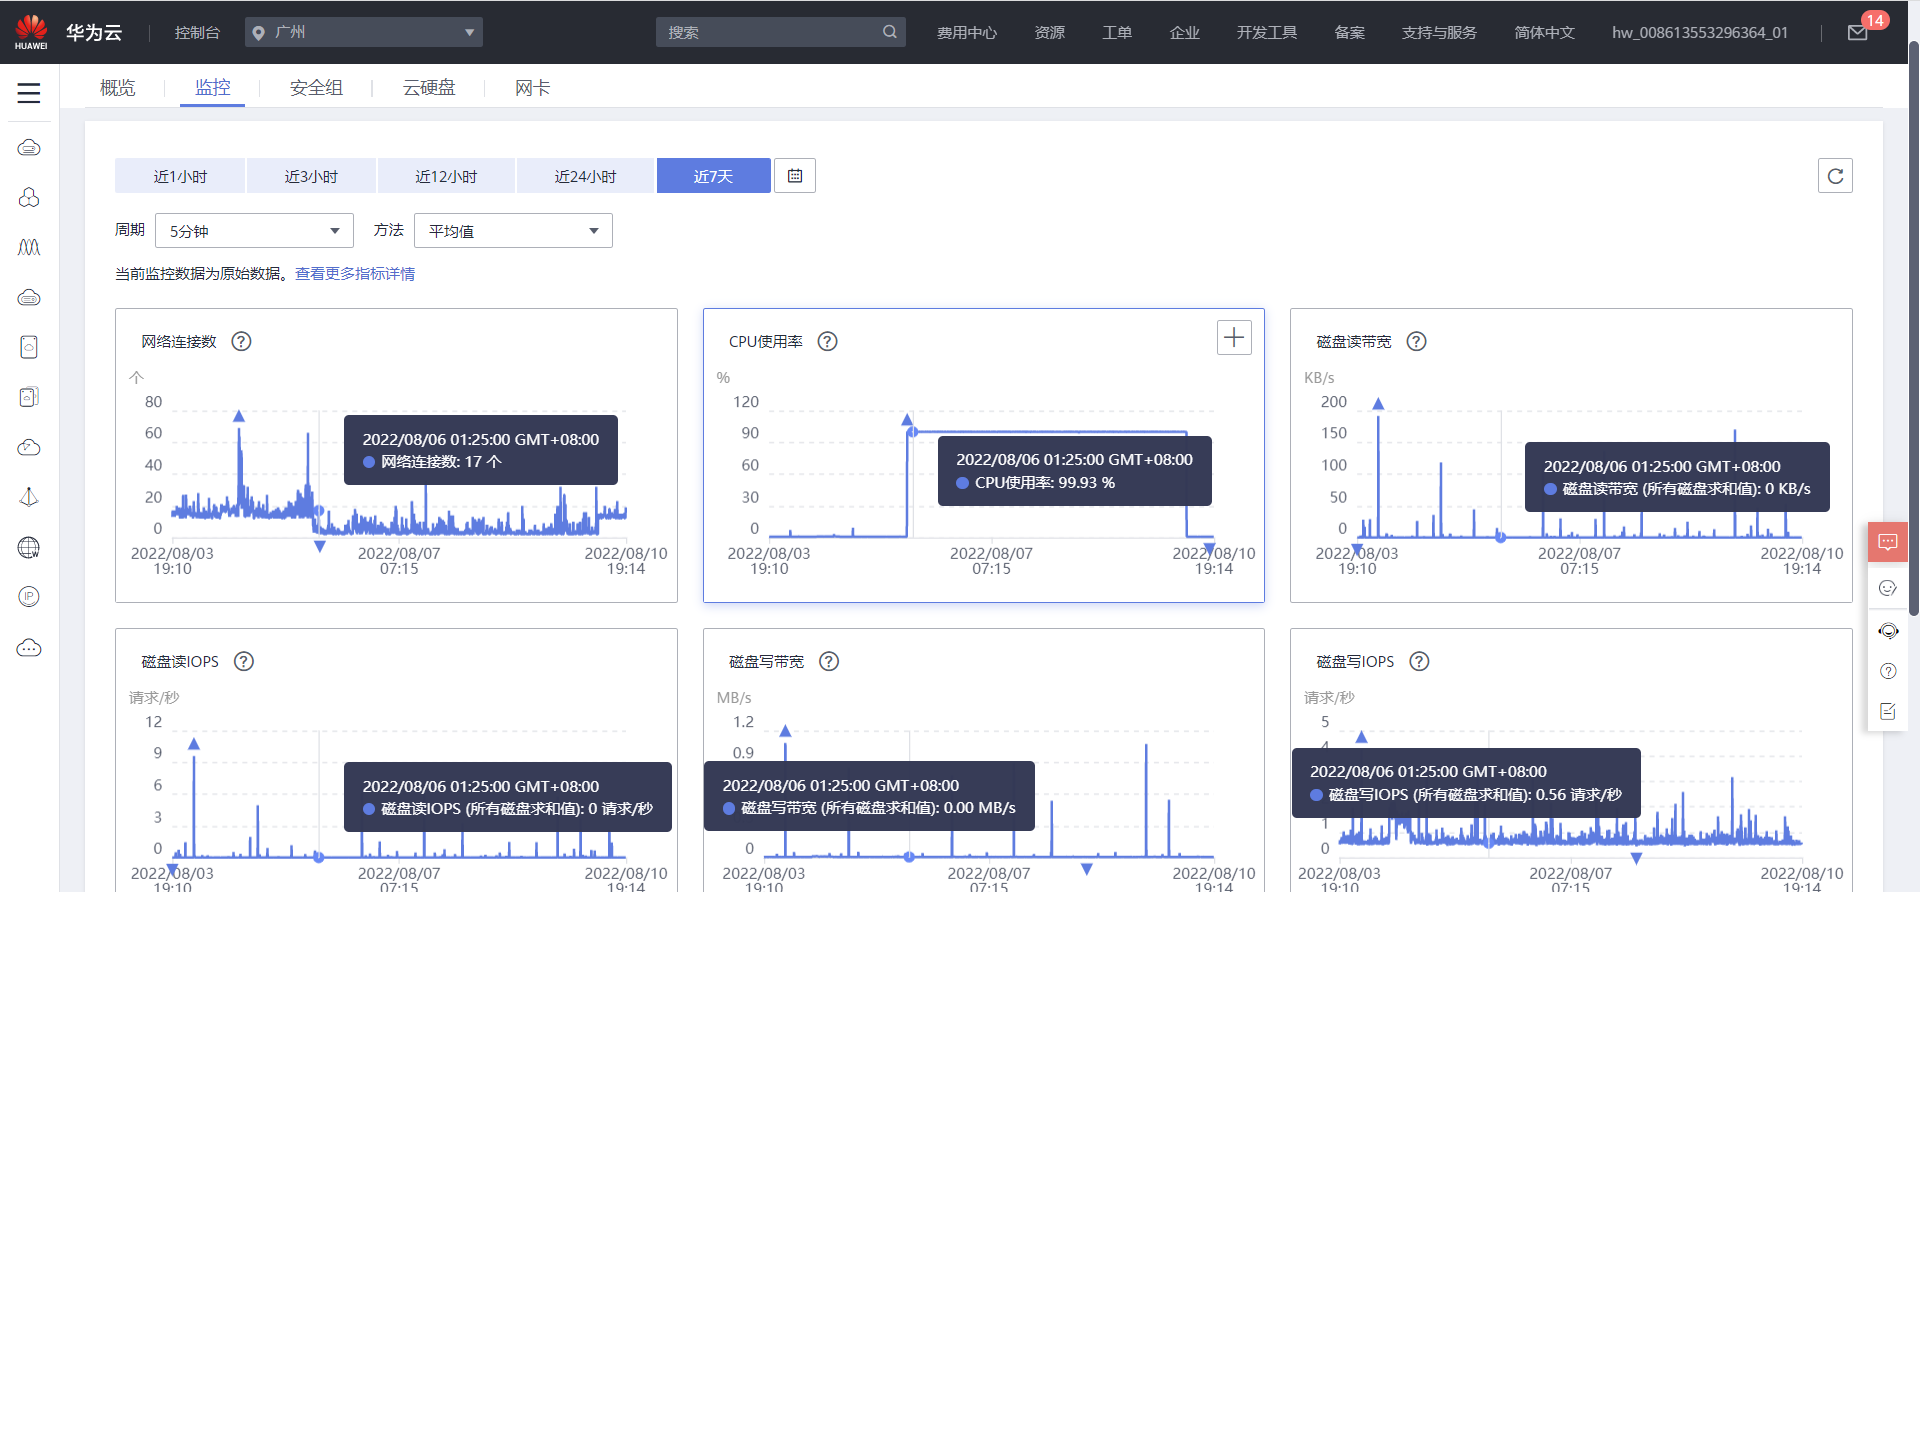Open 查看更多指标详情 link
Viewport: 1920px width, 1448px height.
pyautogui.click(x=355, y=274)
